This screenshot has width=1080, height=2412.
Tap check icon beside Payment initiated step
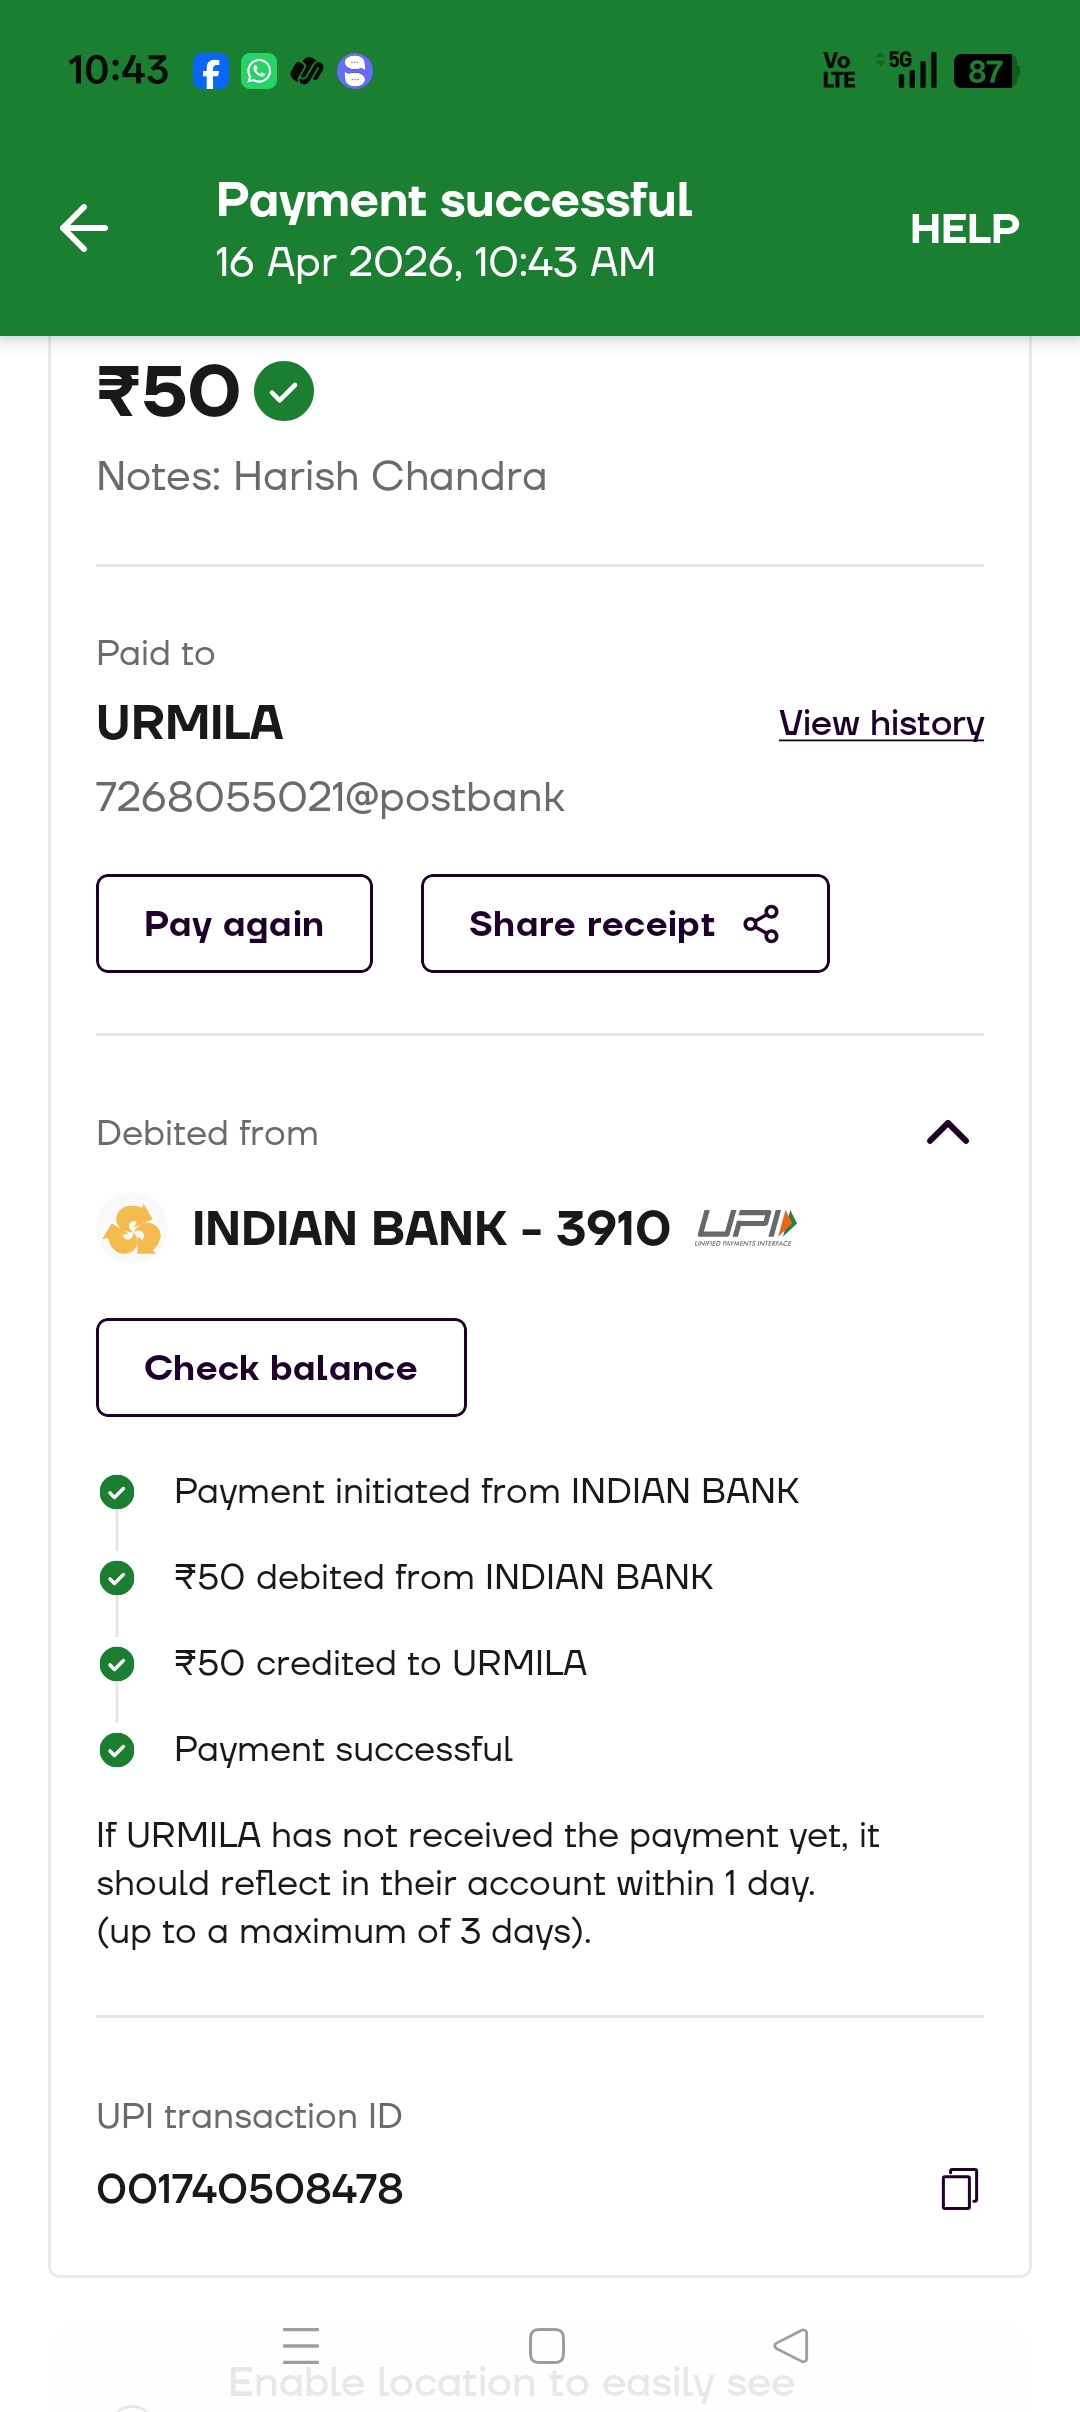tap(117, 1492)
